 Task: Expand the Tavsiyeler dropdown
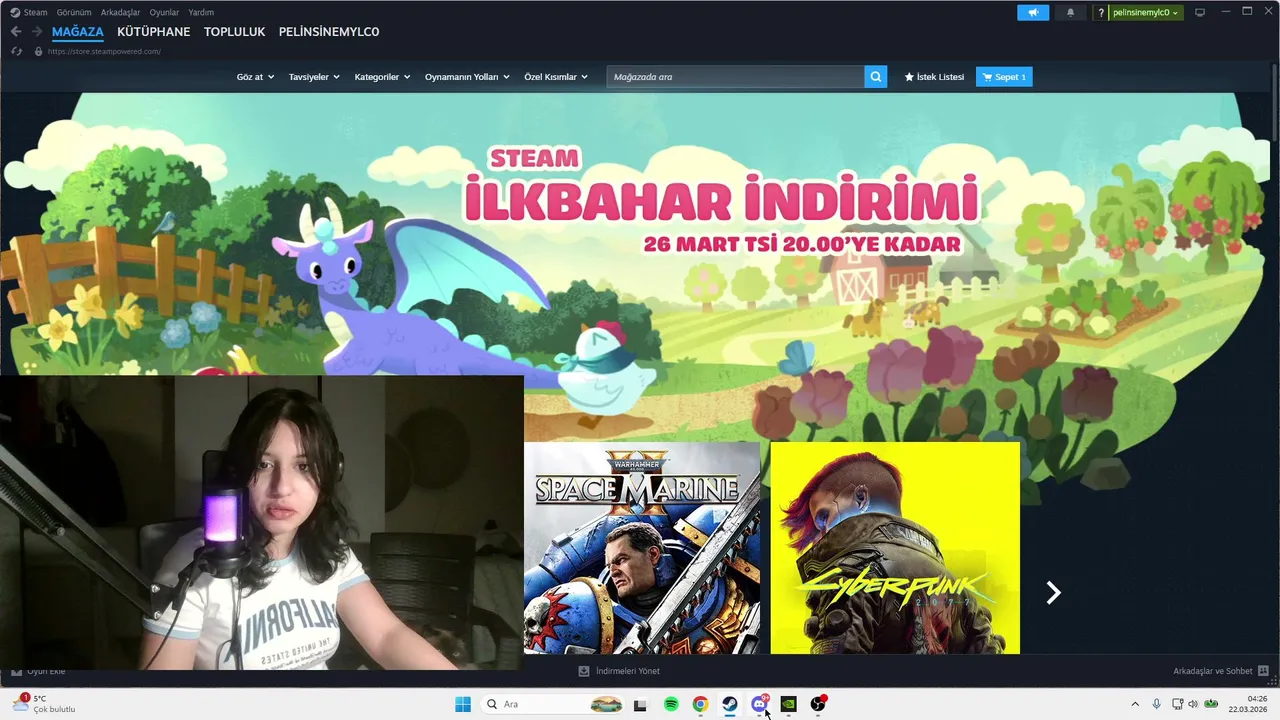314,77
